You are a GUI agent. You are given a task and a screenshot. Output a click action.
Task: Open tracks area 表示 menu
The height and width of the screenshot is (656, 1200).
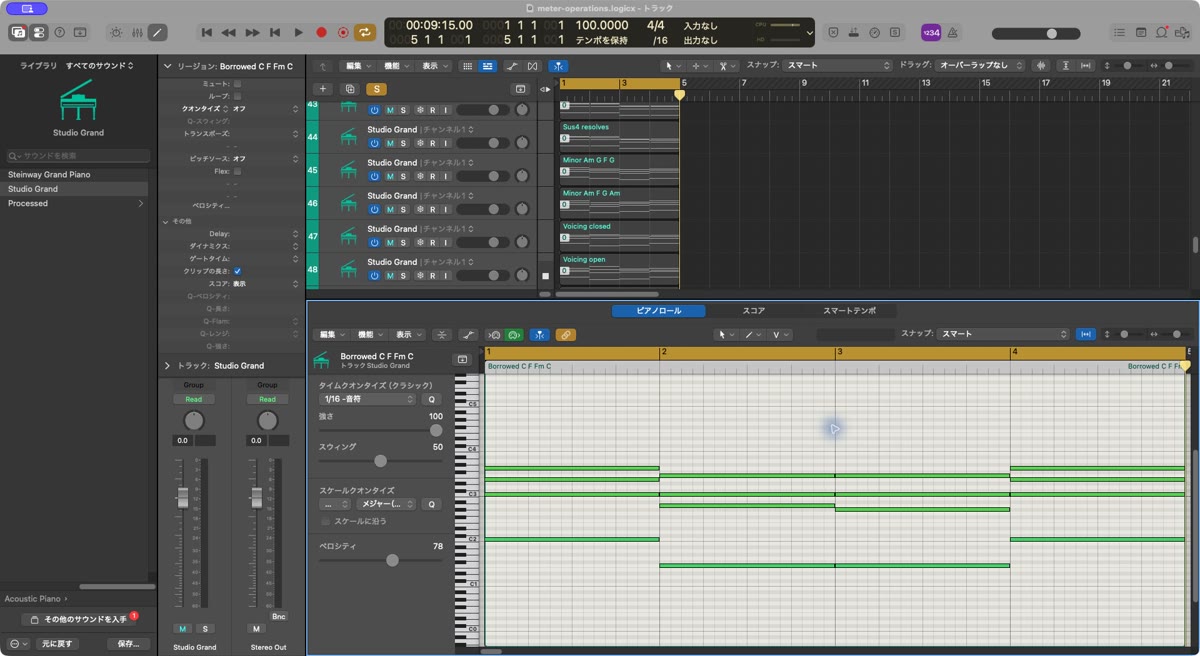click(434, 66)
